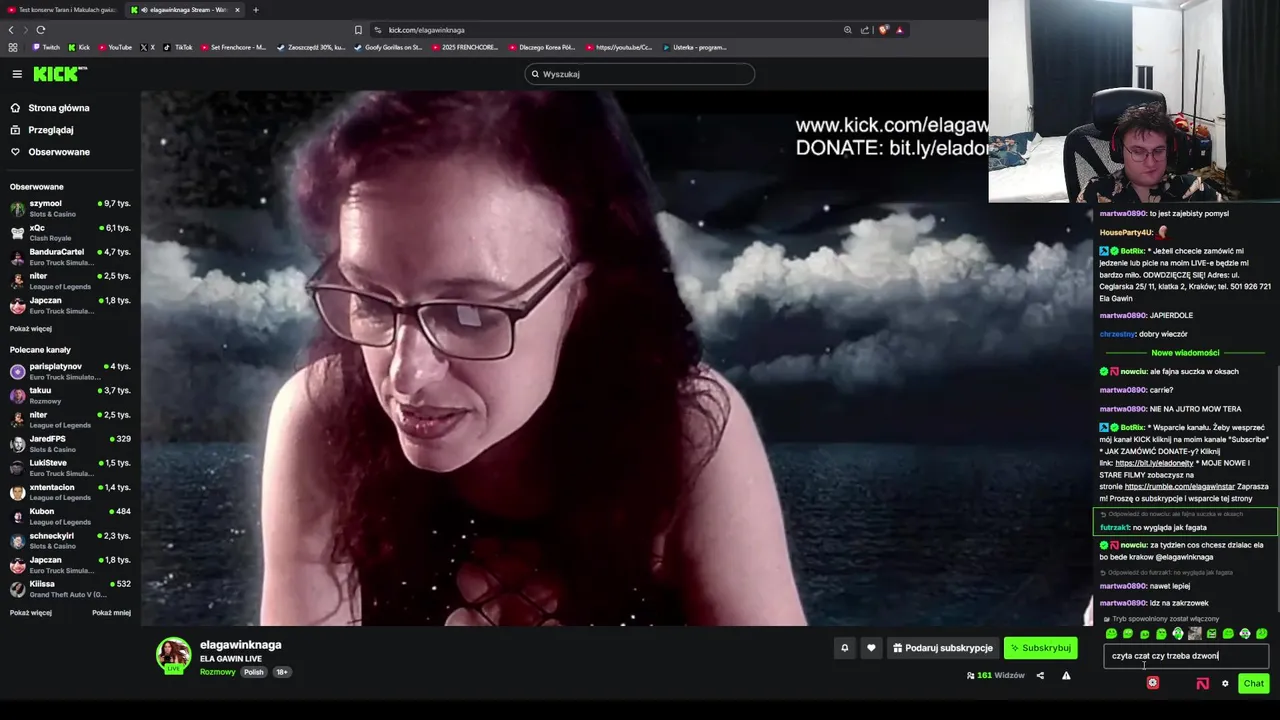Image resolution: width=1280 pixels, height=720 pixels.
Task: Click the red poker chip icon below chat
Action: click(1153, 683)
